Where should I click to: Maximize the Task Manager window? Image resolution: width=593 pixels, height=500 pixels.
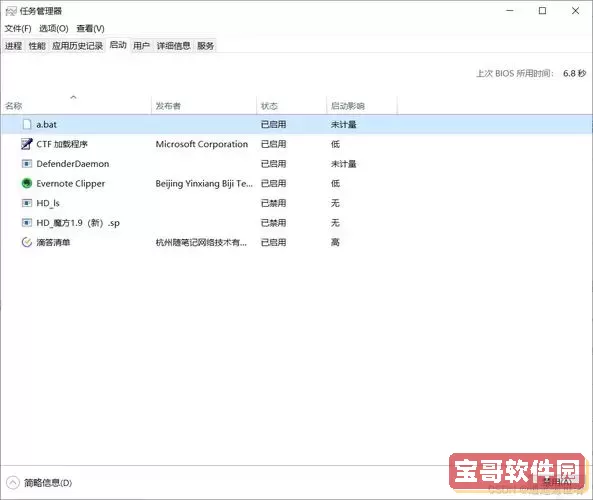pyautogui.click(x=542, y=11)
